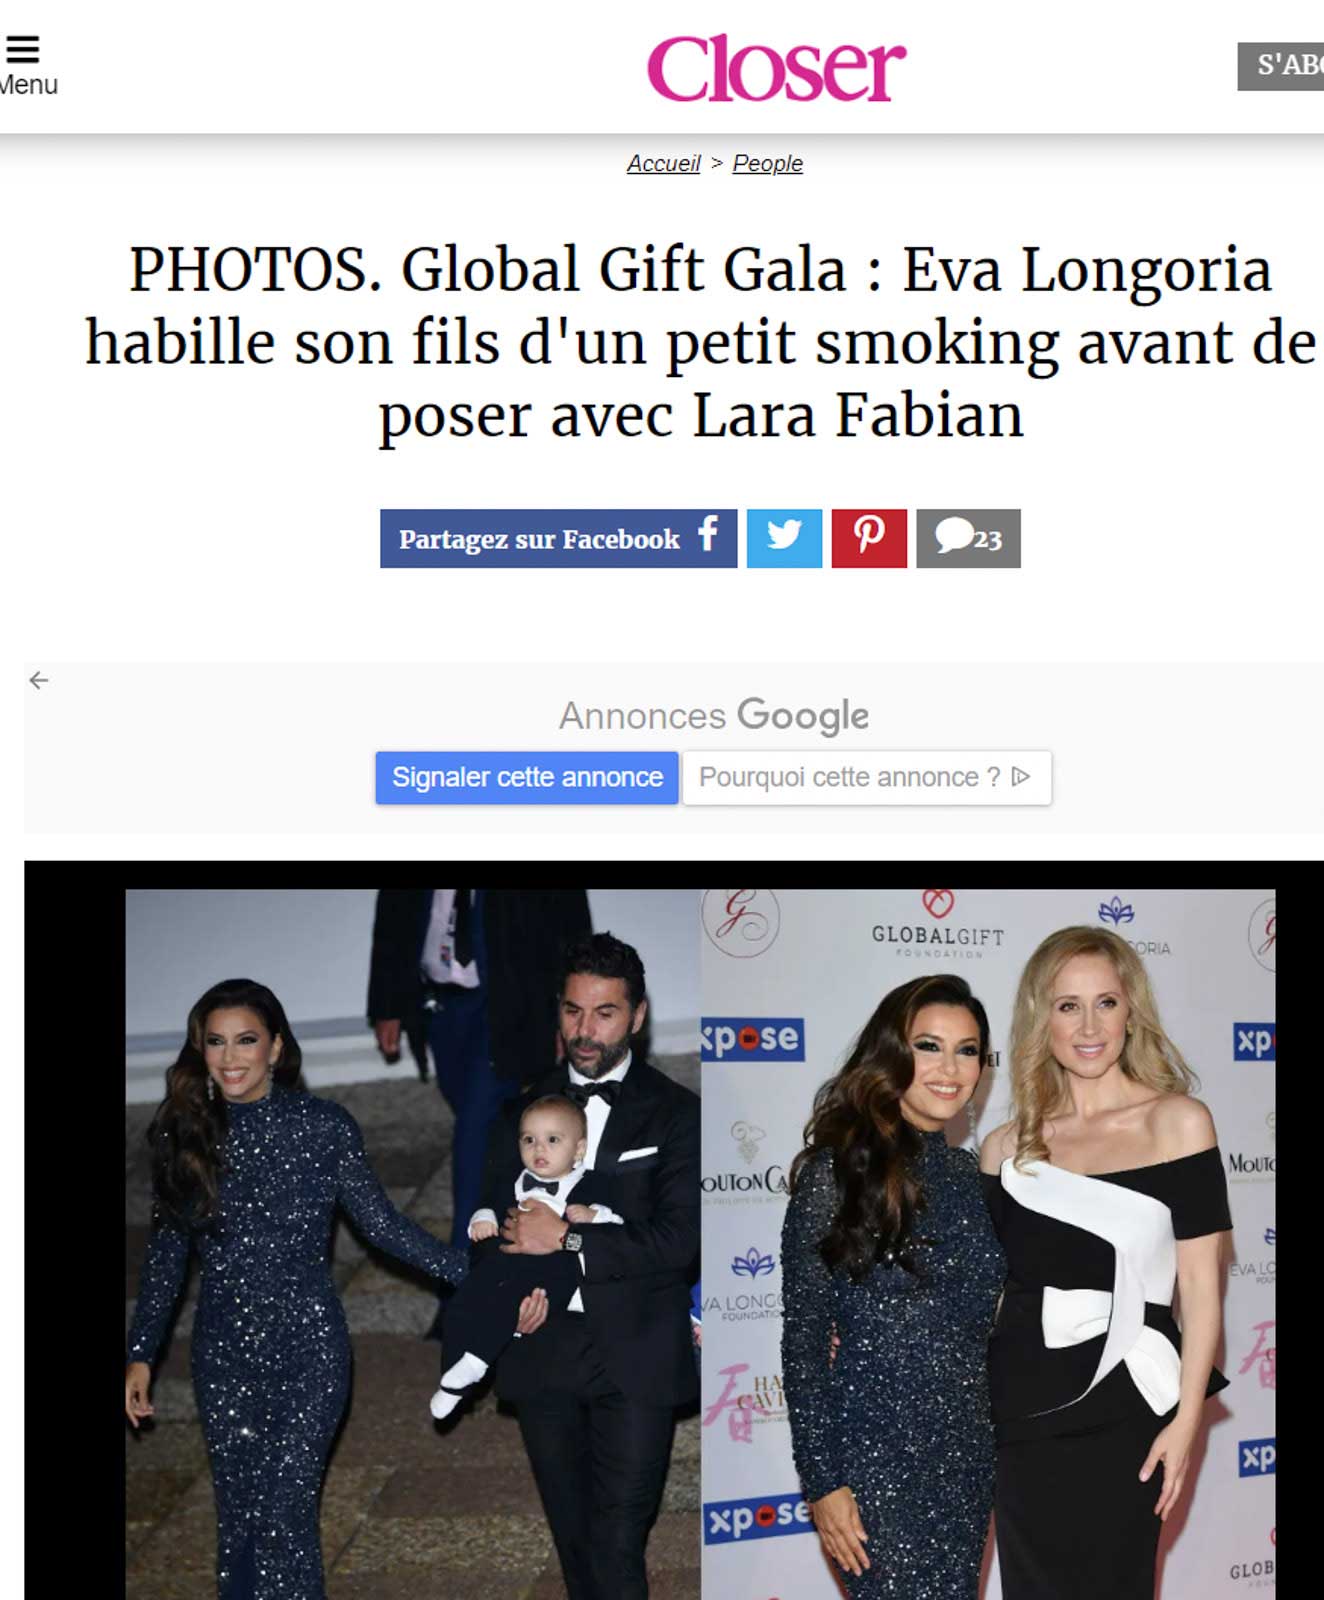The image size is (1324, 1600).
Task: Click Signaler cette annonce button
Action: (x=527, y=777)
